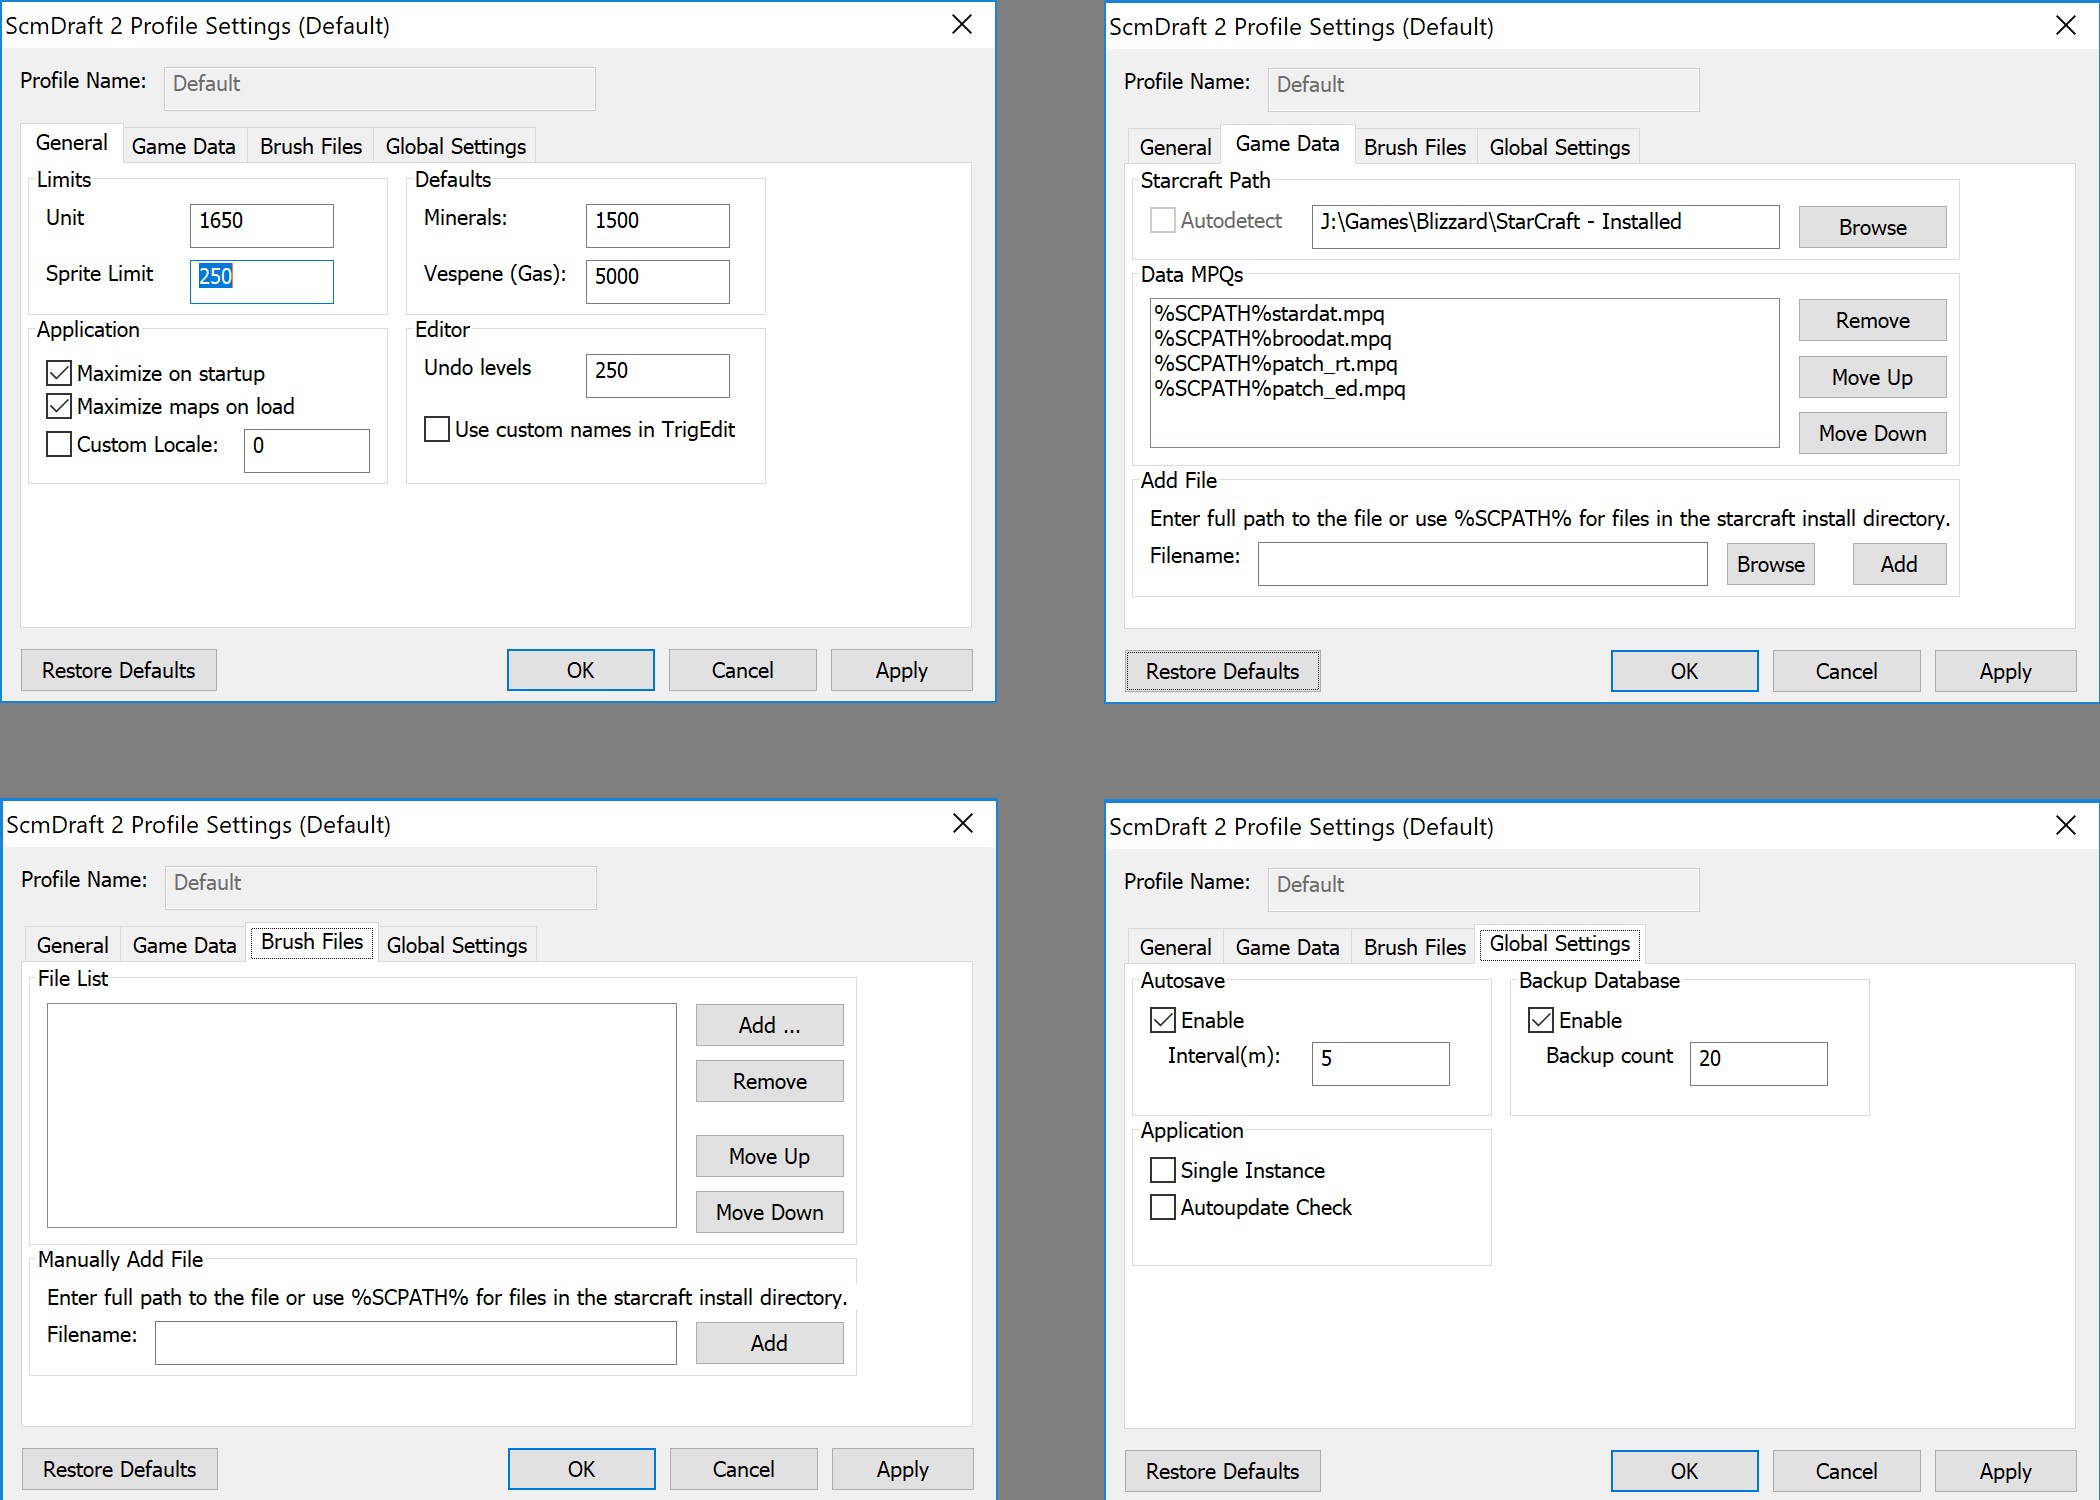Uncheck Autosave Enable checkbox
This screenshot has height=1500, width=2100.
click(x=1162, y=1021)
